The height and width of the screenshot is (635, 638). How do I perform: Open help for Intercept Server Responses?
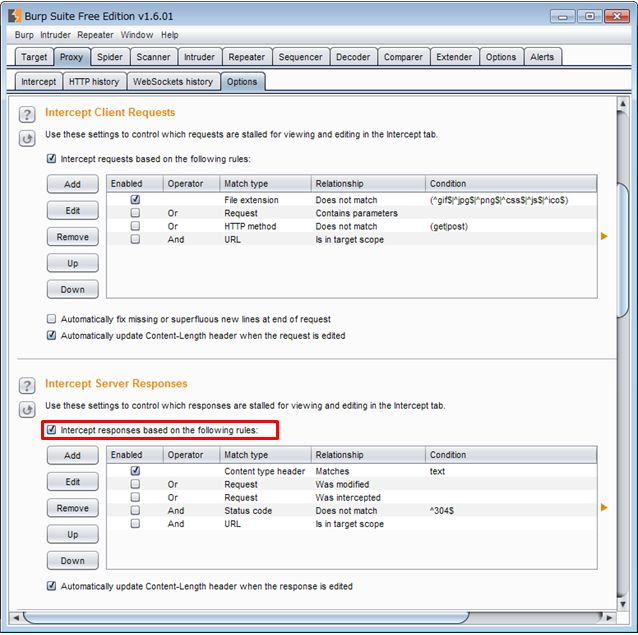click(27, 385)
